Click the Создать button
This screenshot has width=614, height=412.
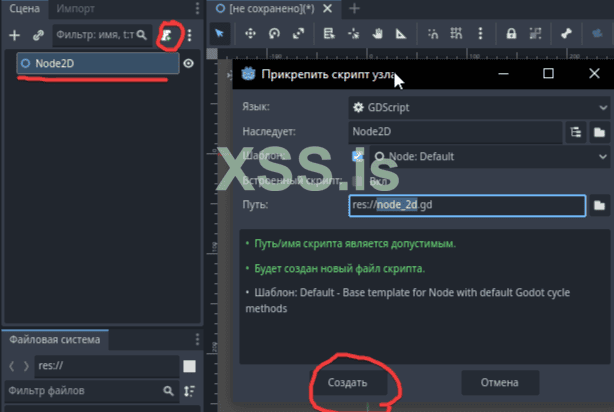click(347, 382)
